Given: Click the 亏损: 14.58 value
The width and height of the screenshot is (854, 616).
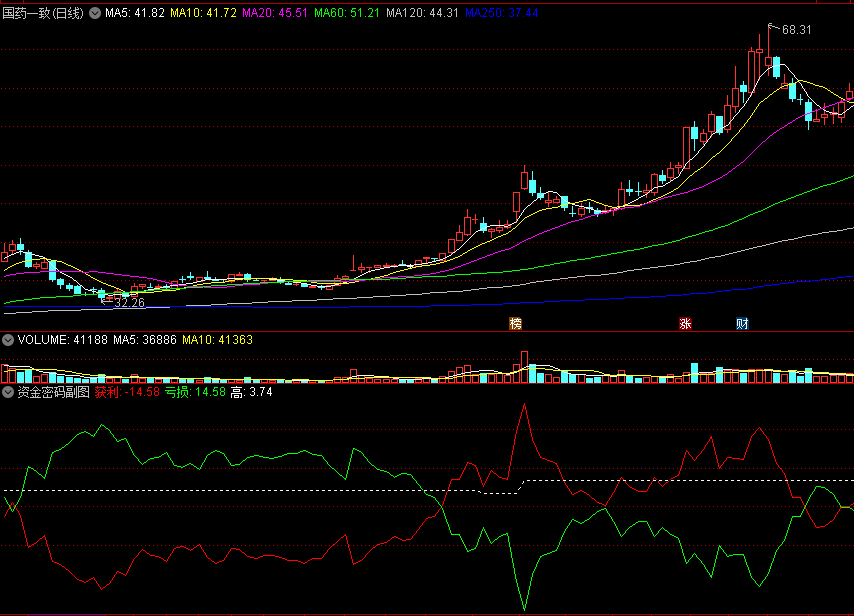Looking at the screenshot, I should (195, 392).
